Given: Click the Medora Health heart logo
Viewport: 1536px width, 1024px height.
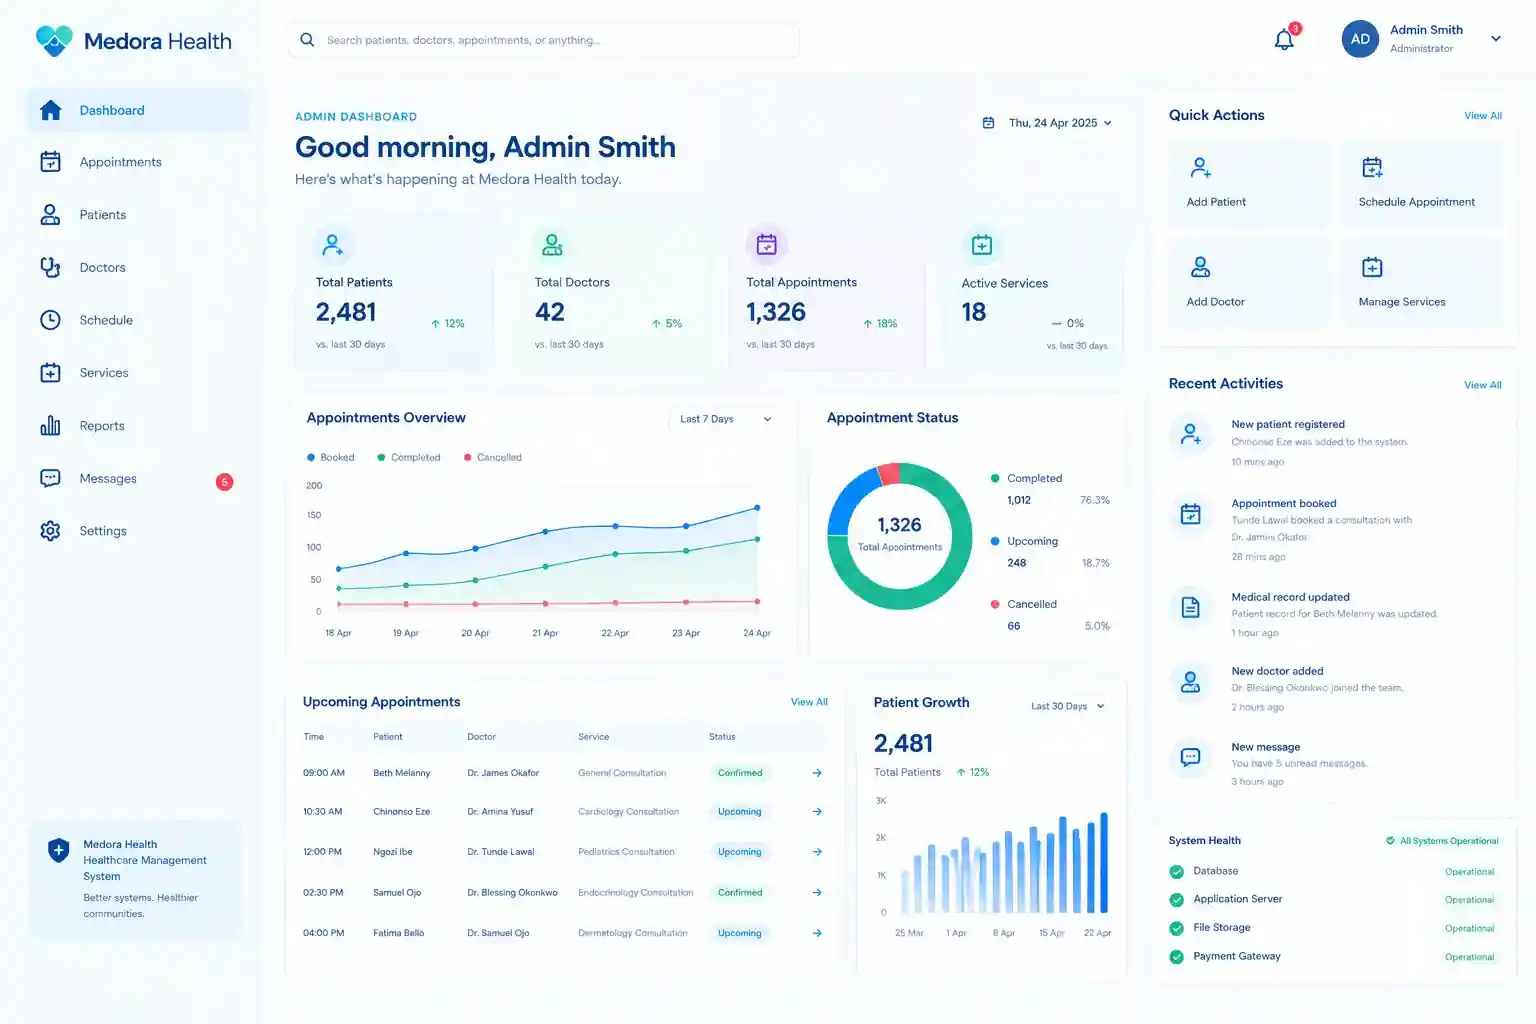Looking at the screenshot, I should [54, 41].
